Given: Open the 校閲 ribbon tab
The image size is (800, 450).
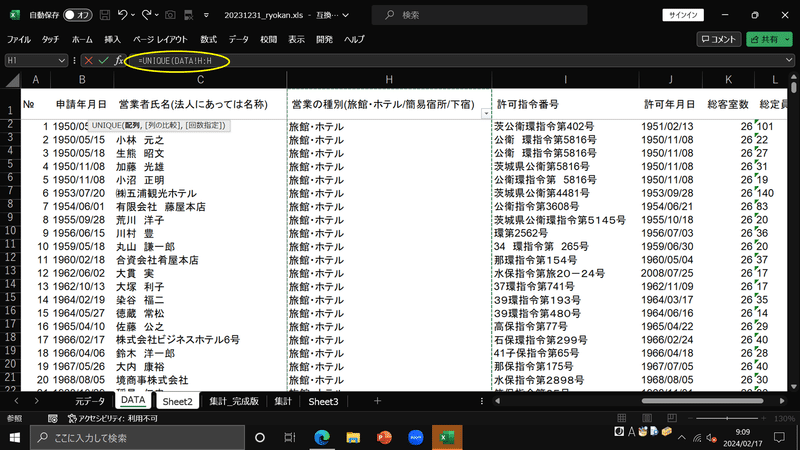Looking at the screenshot, I should coord(268,39).
